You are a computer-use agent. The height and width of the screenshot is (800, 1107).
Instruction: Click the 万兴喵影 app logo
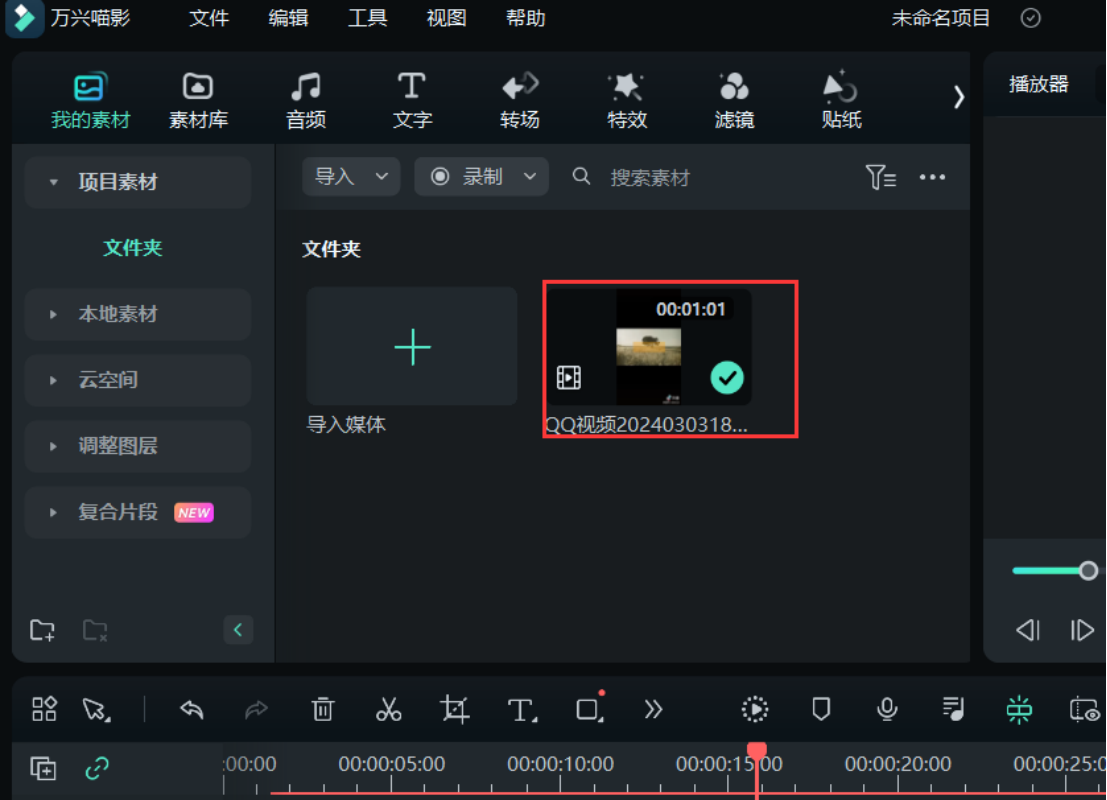24,18
